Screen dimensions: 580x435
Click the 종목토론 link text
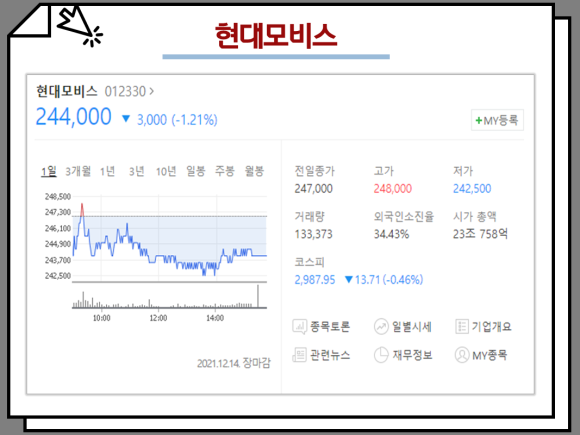pyautogui.click(x=330, y=327)
